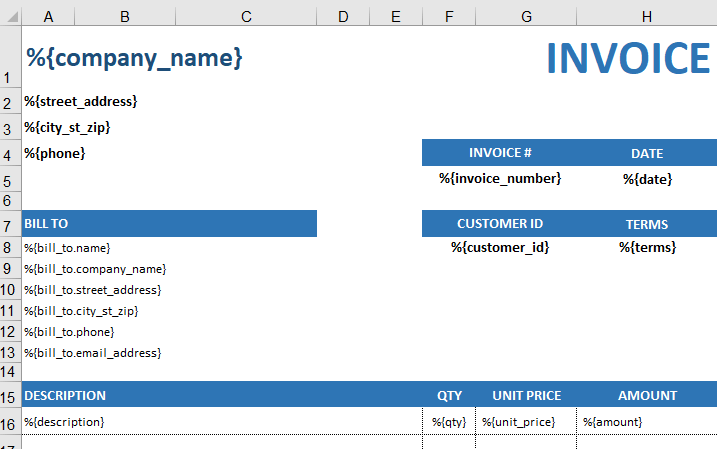Screen dimensions: 717x449
Task: Select the %{bill_to.street_address} cell
Action: (92, 290)
